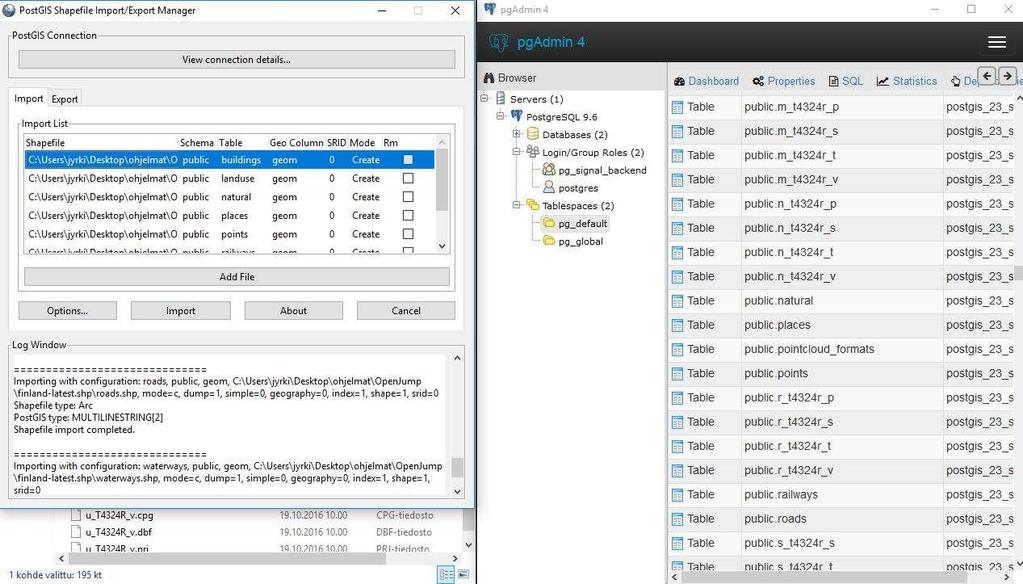
Task: Collapse the Tablespaces (2) node
Action: pos(516,205)
